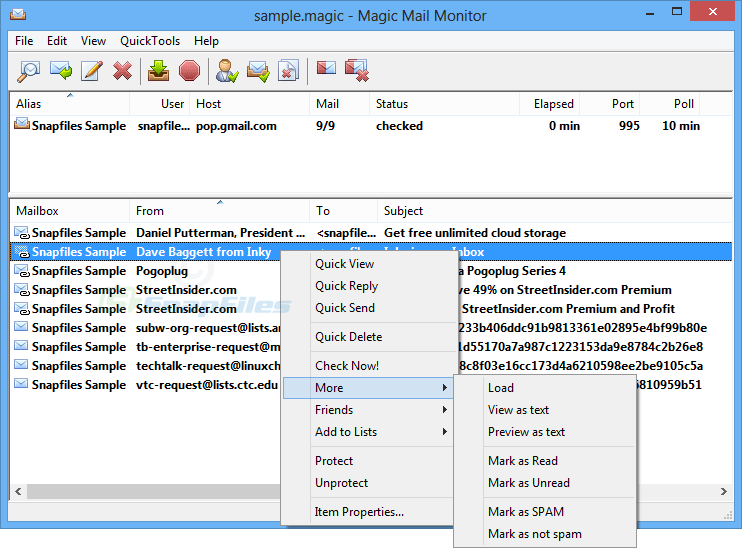Expand the Friends submenu
742x548 pixels.
368,410
